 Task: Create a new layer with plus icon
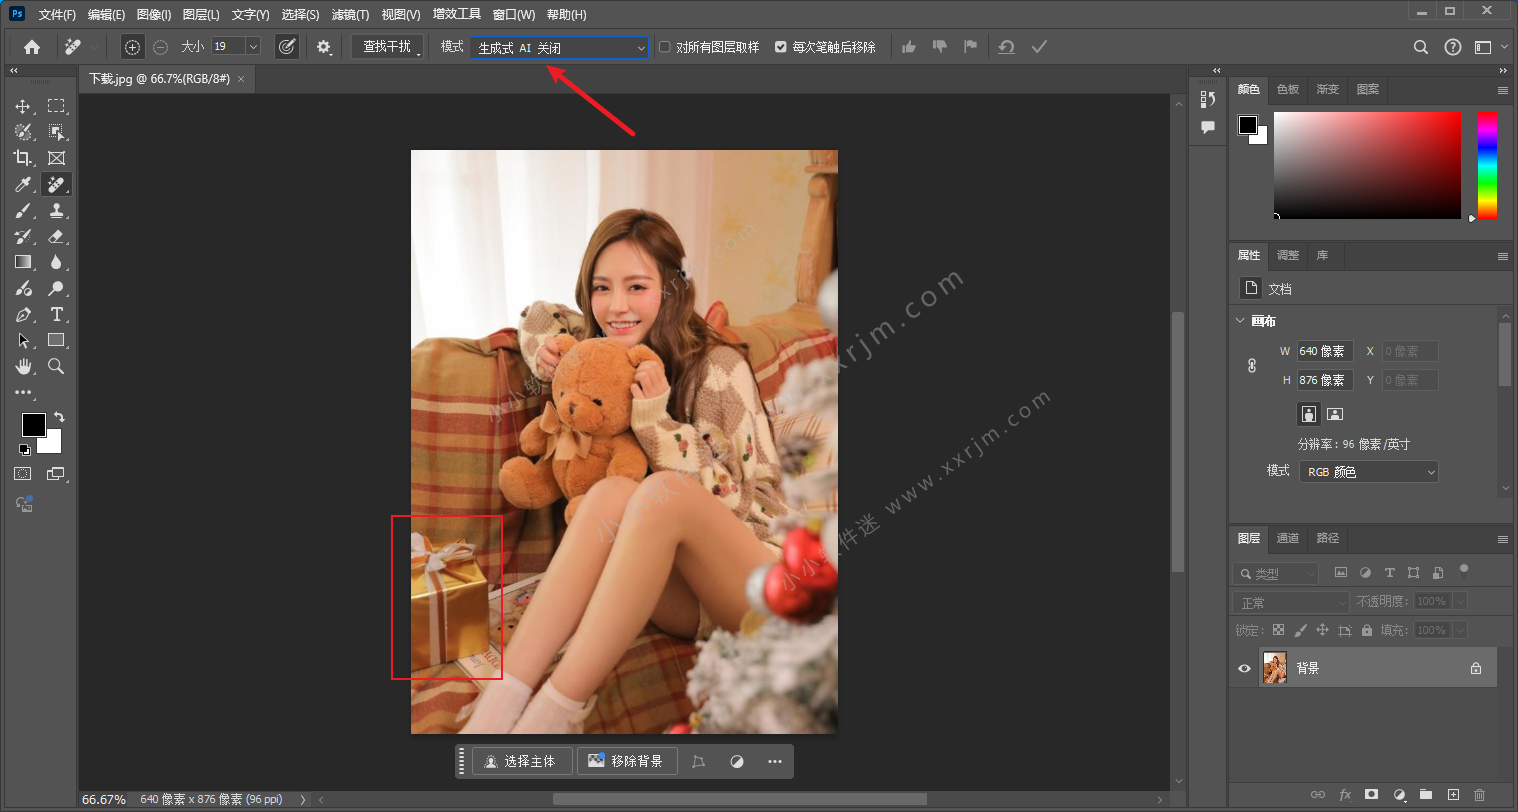1453,794
